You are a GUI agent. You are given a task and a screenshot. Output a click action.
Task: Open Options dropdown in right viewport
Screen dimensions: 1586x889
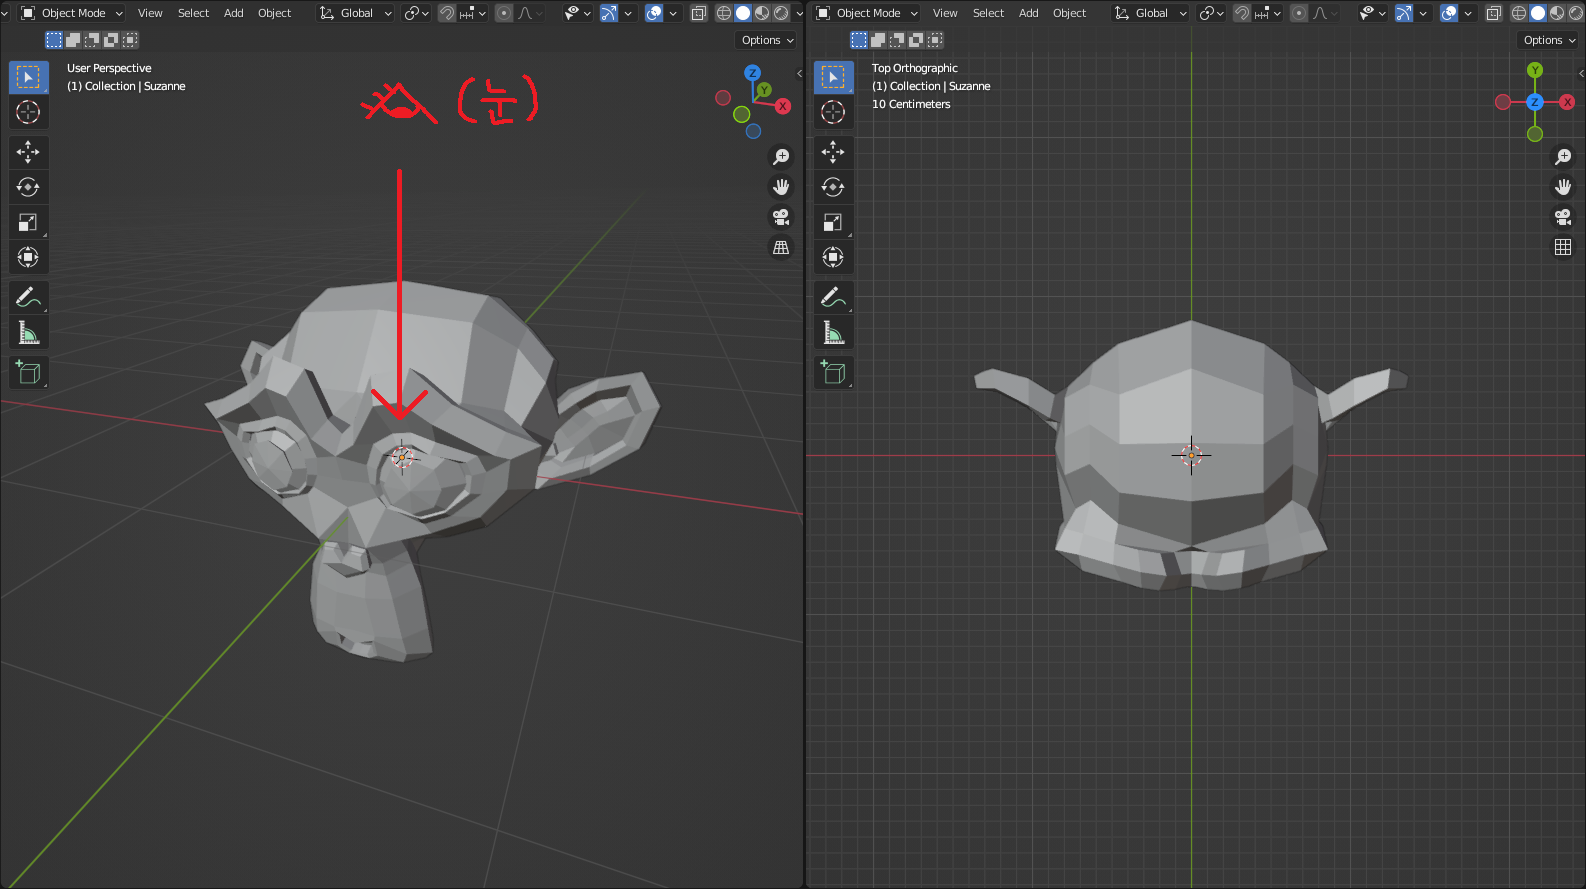tap(1549, 40)
